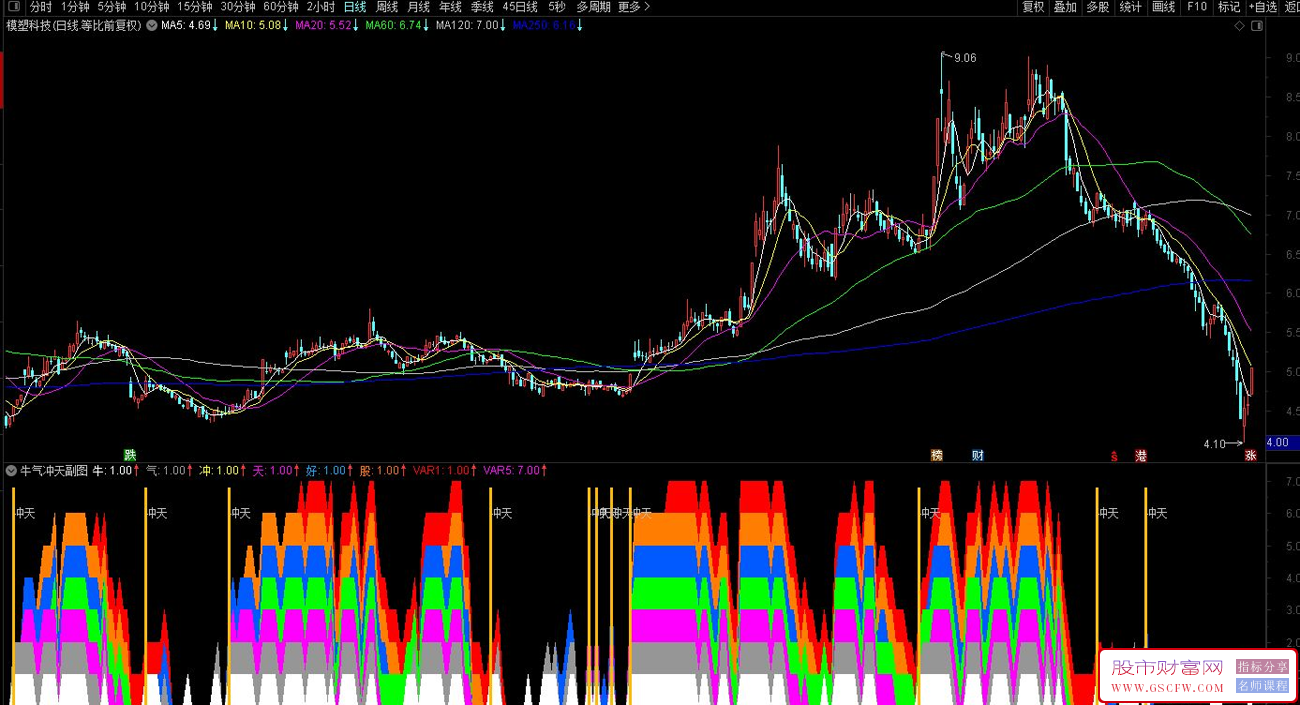Switch to 分时 view
Viewport: 1300px width, 705px height.
click(40, 7)
